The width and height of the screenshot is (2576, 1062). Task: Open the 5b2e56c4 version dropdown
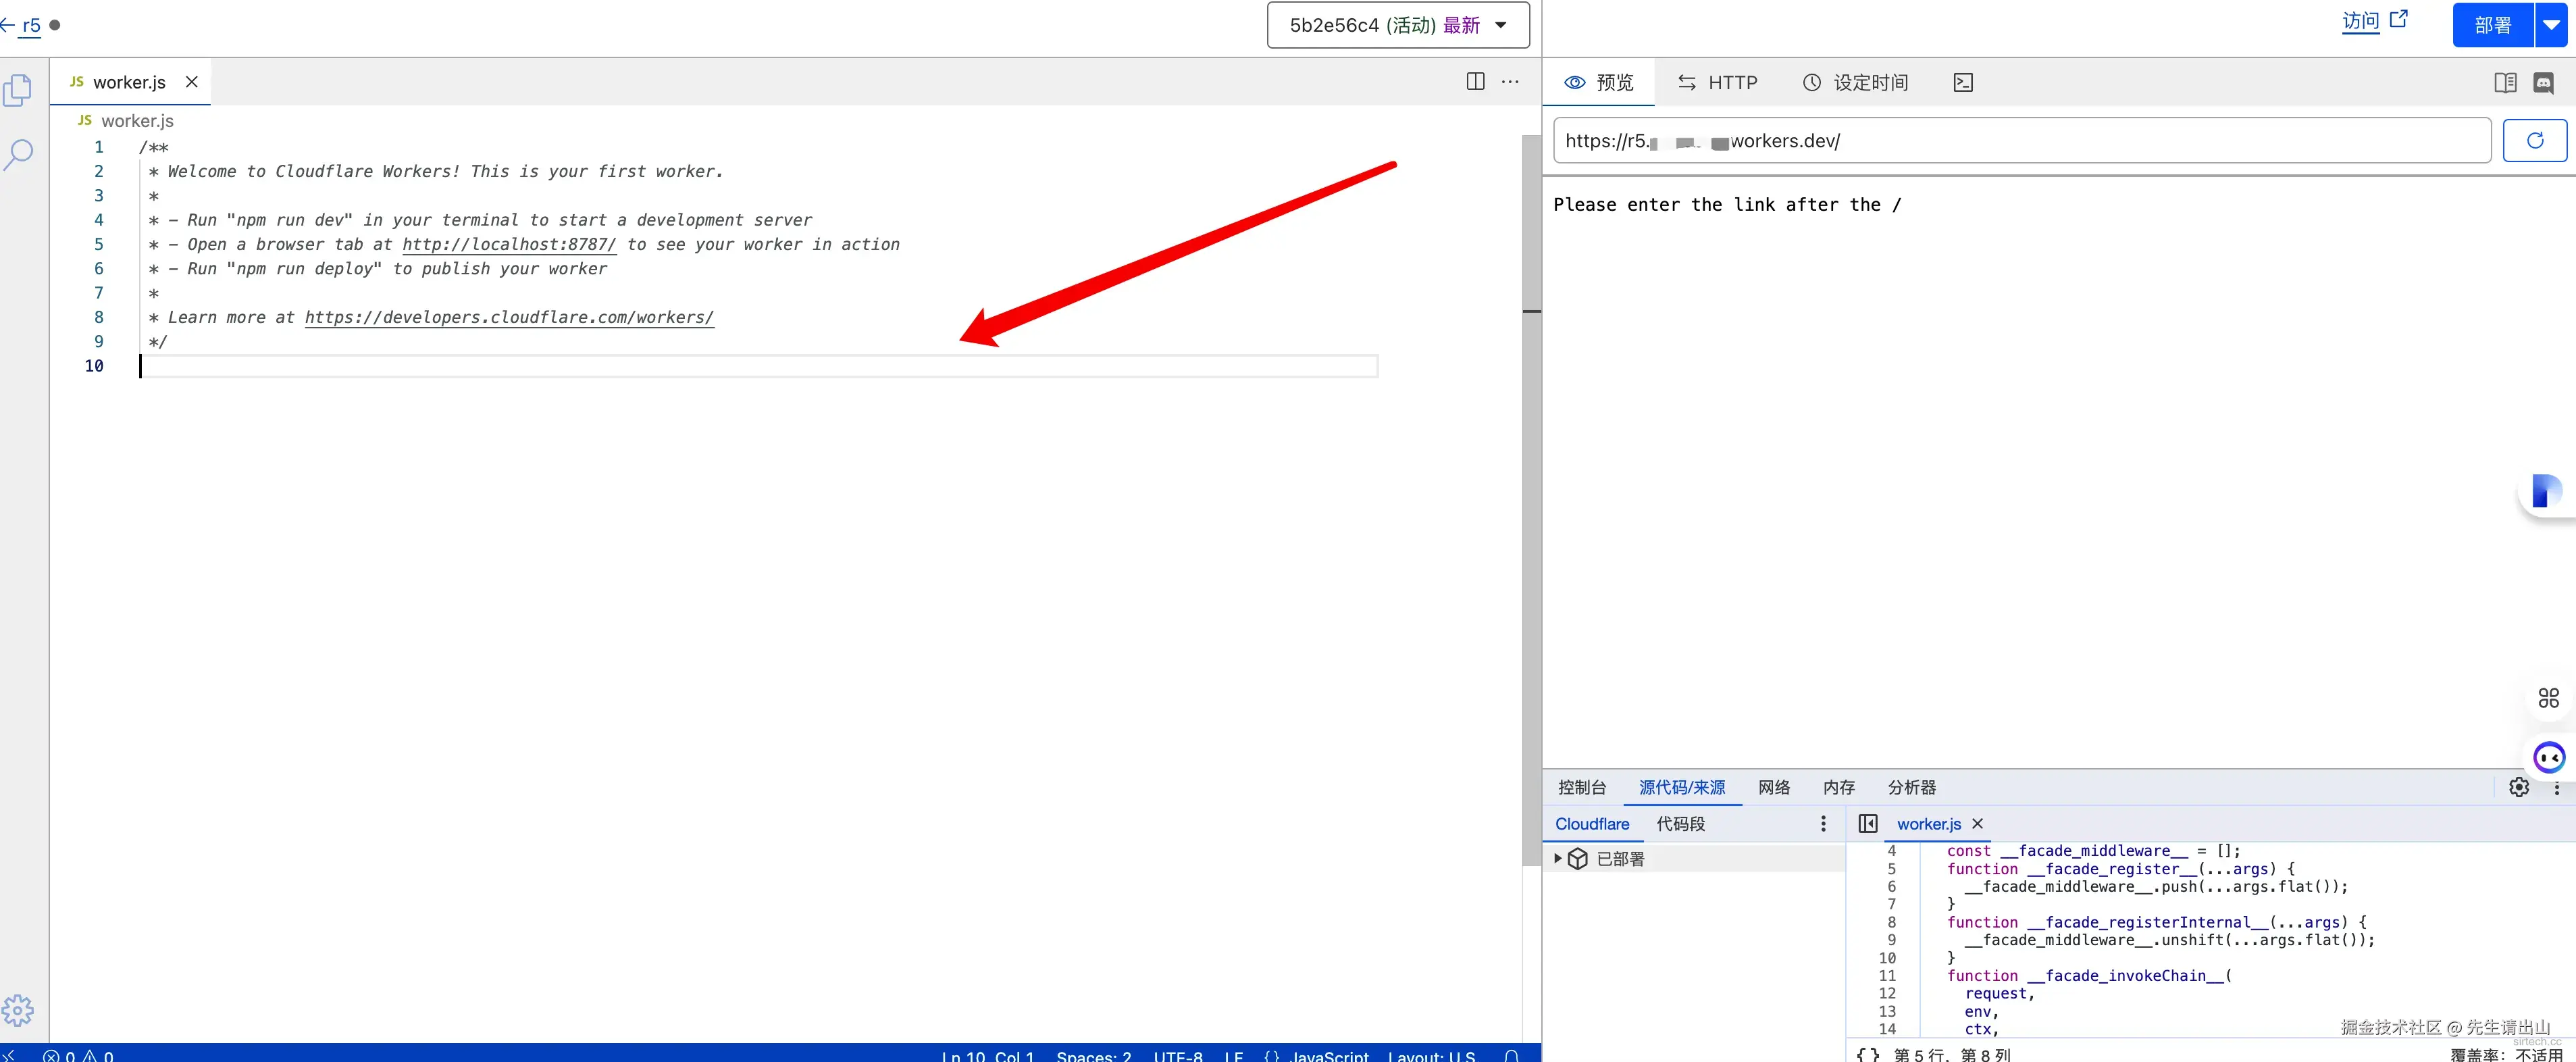pyautogui.click(x=1397, y=25)
